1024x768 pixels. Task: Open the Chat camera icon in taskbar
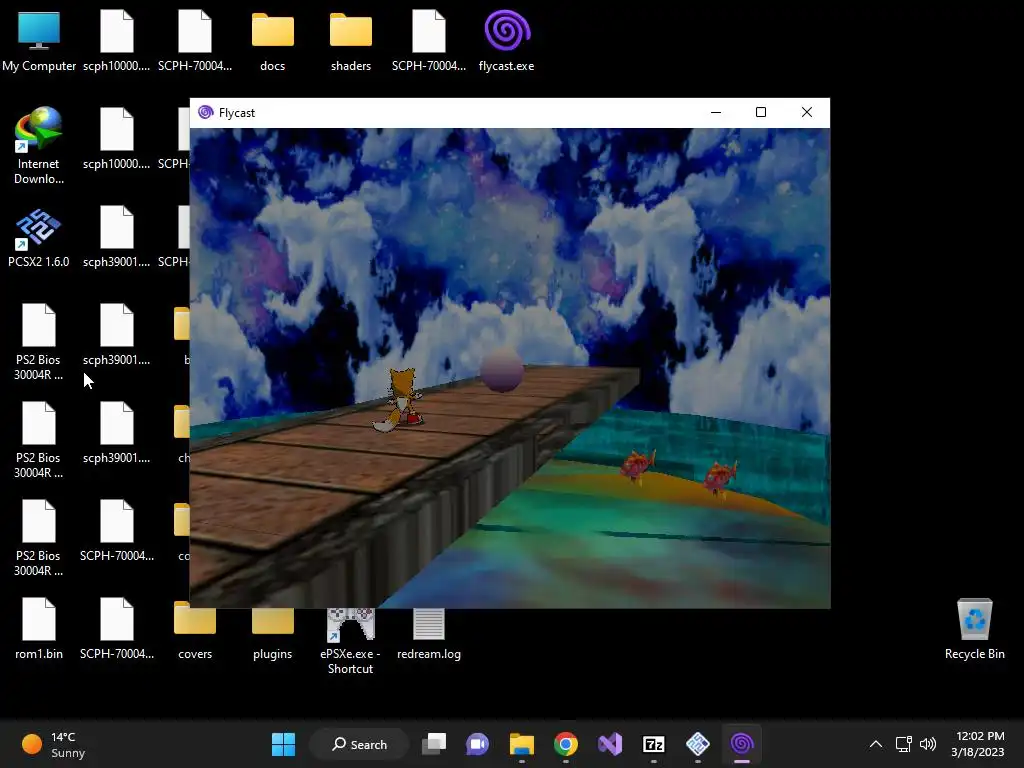tap(477, 744)
